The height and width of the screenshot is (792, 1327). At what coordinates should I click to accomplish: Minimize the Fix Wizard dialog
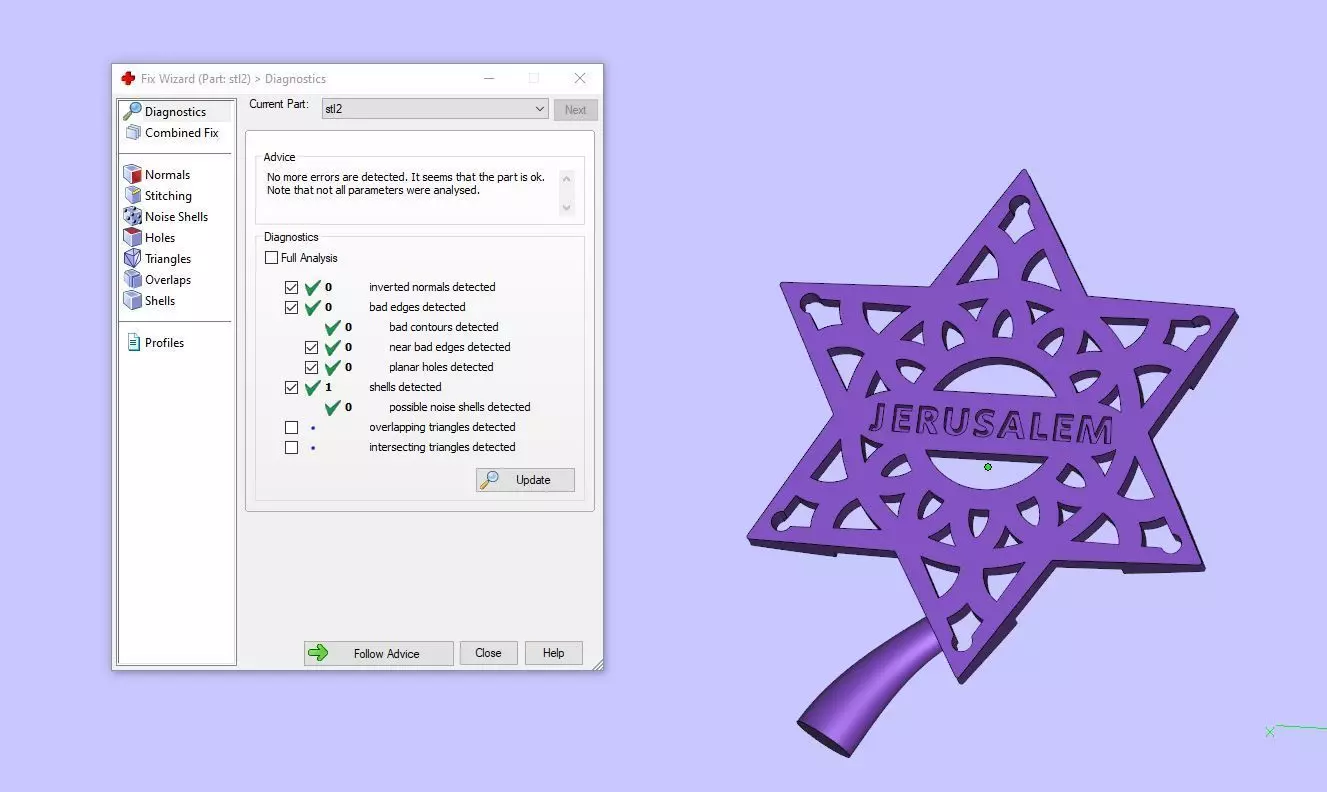coord(489,78)
